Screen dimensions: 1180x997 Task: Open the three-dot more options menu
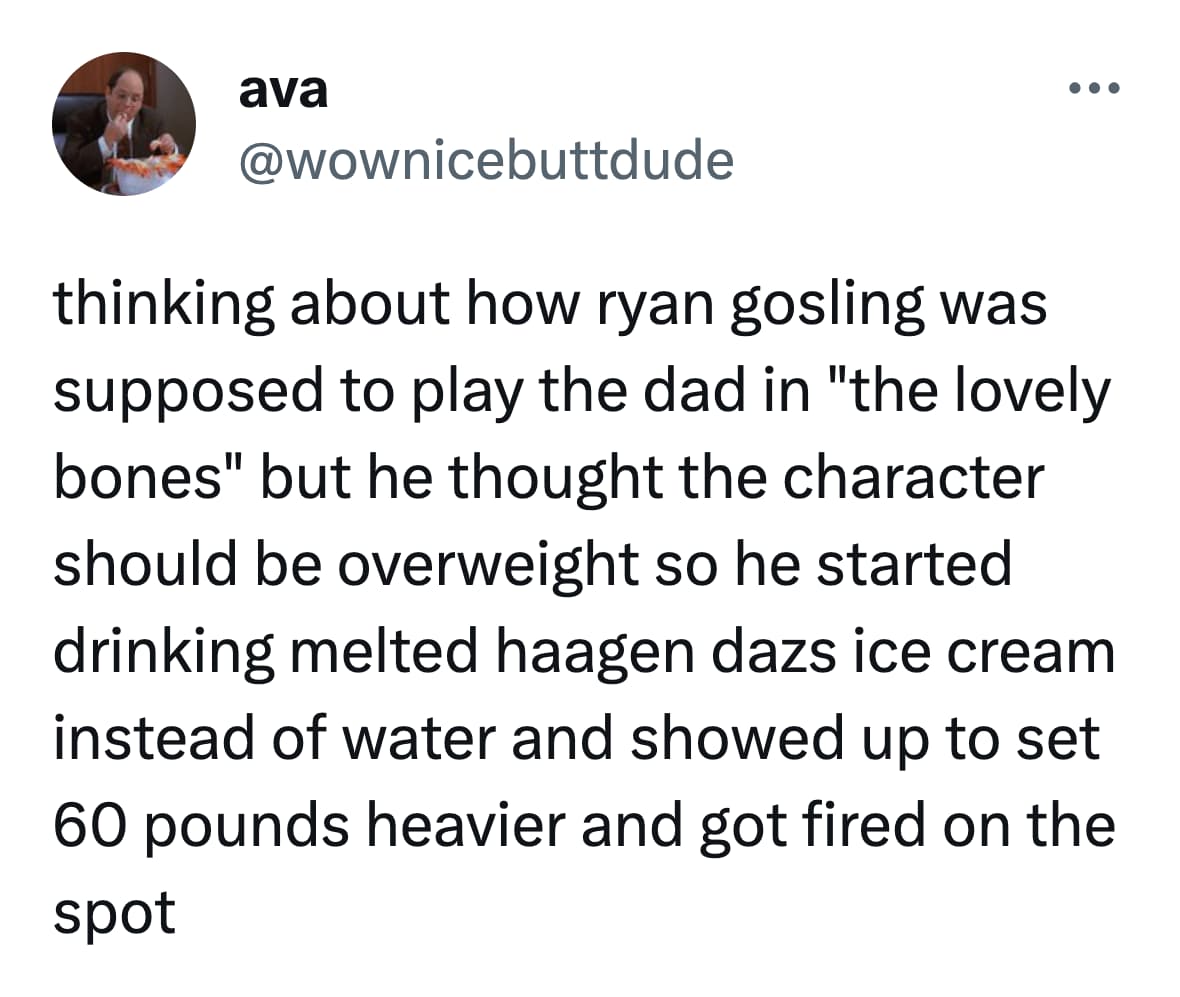point(1095,90)
